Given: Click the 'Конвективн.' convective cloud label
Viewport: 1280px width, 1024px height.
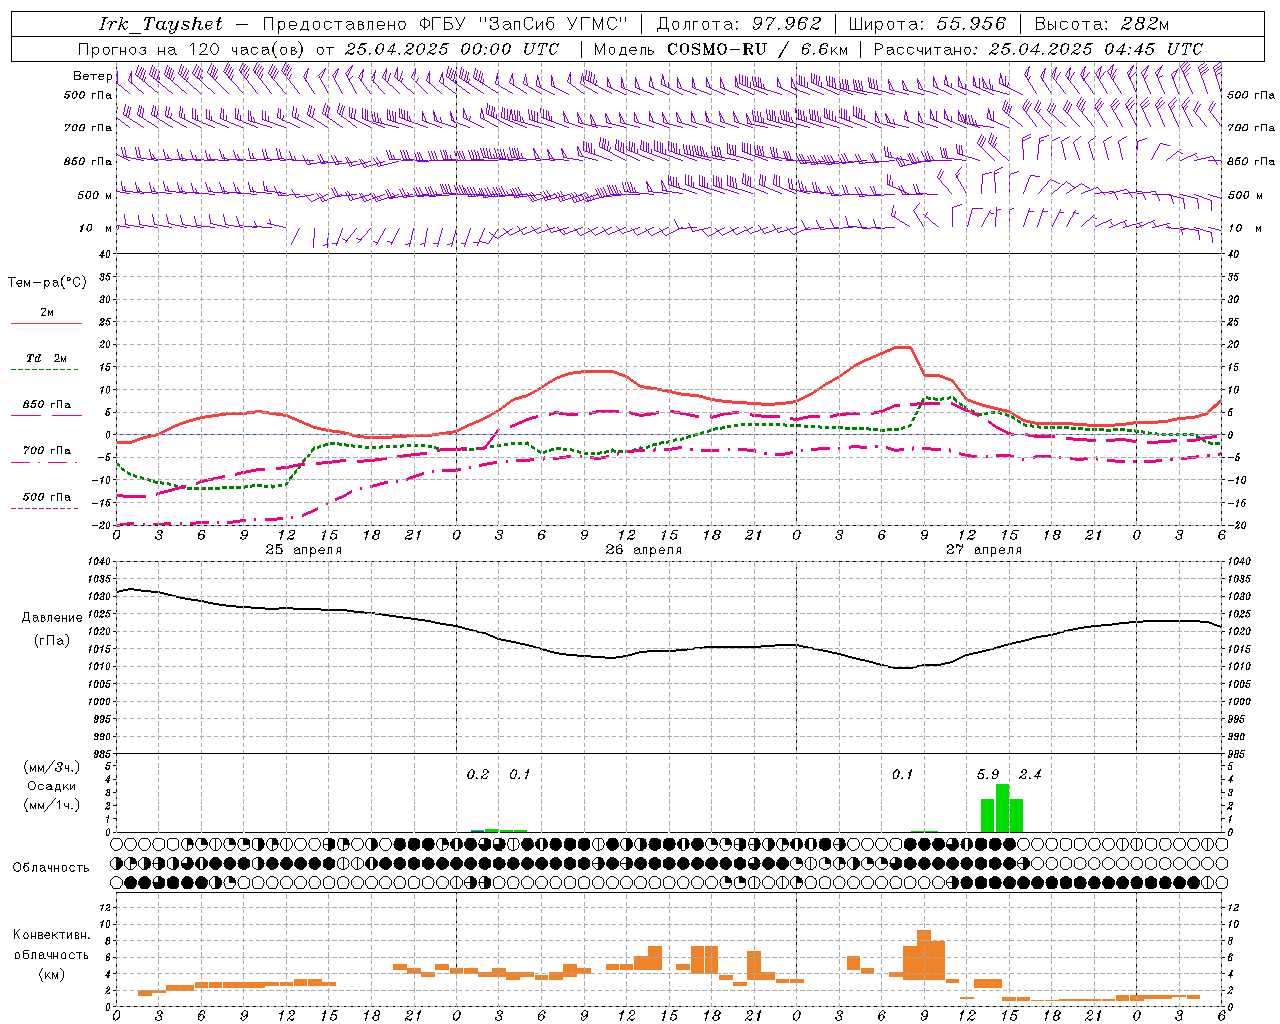Looking at the screenshot, I should [x=52, y=935].
